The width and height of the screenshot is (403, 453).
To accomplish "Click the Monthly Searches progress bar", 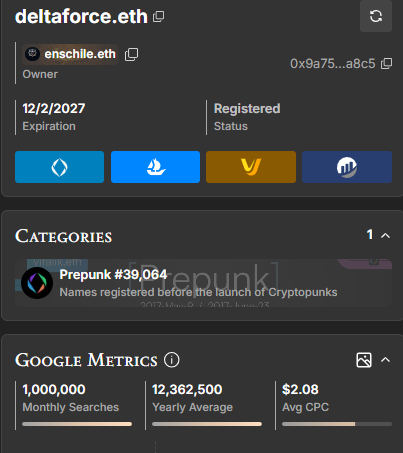I will (77, 424).
